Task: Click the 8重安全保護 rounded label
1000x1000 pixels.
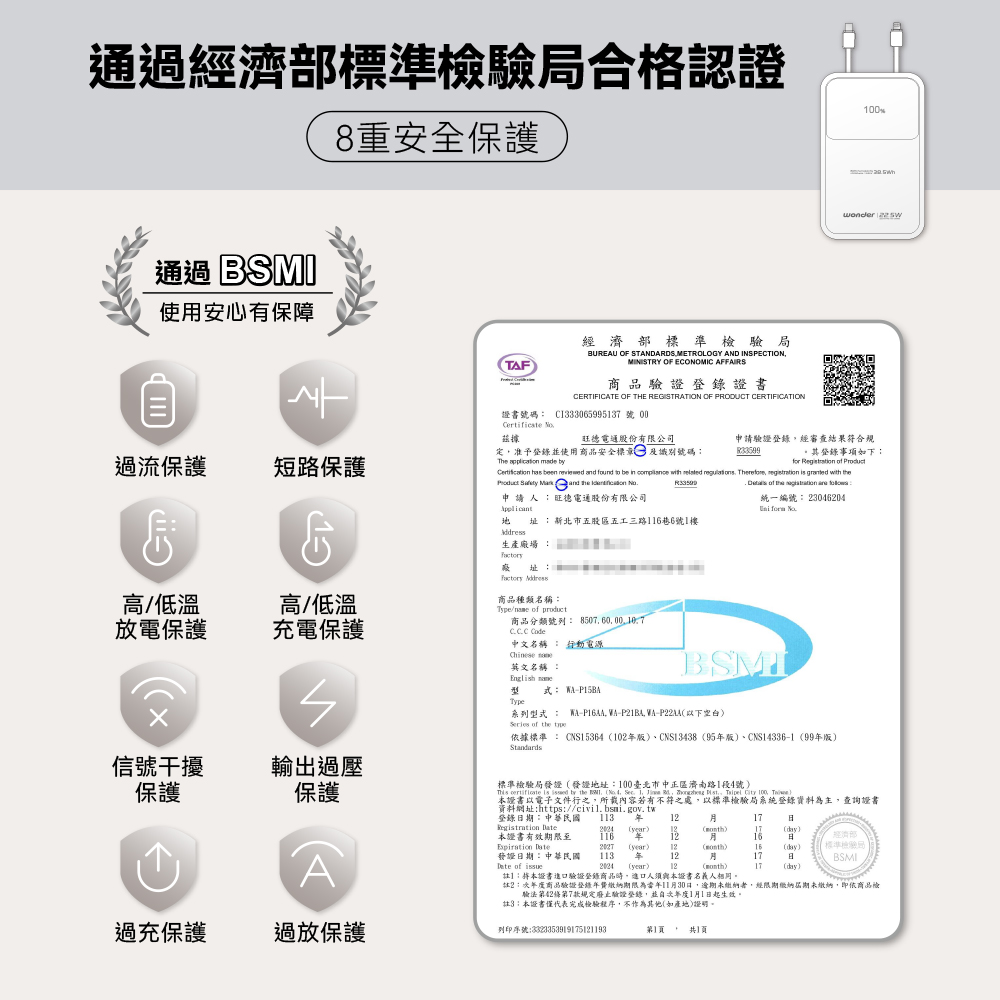Action: [x=436, y=137]
